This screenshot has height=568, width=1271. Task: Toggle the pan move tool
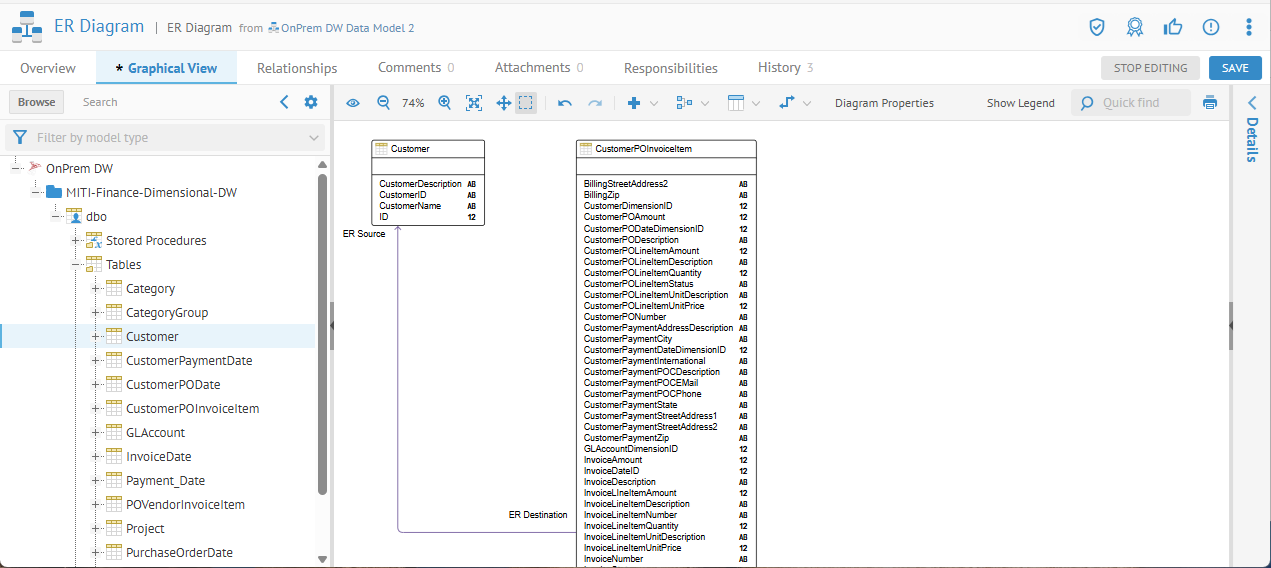(x=503, y=103)
